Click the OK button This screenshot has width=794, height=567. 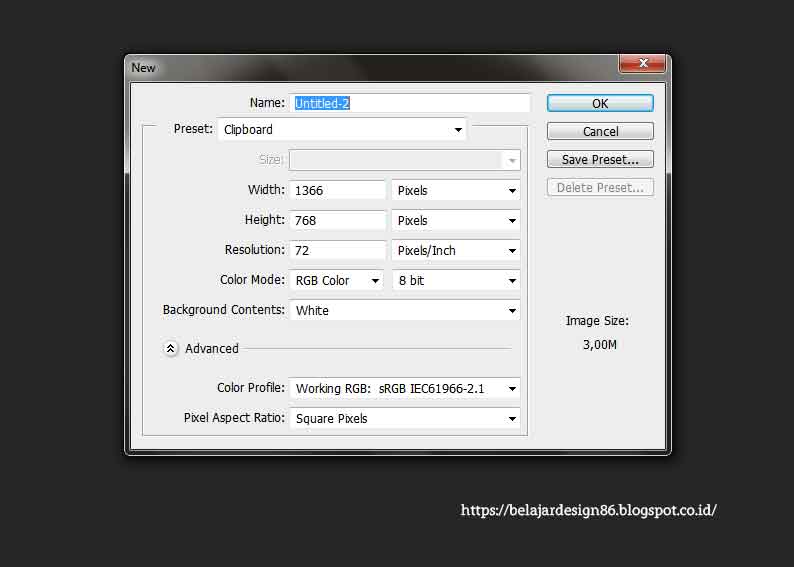[x=600, y=103]
